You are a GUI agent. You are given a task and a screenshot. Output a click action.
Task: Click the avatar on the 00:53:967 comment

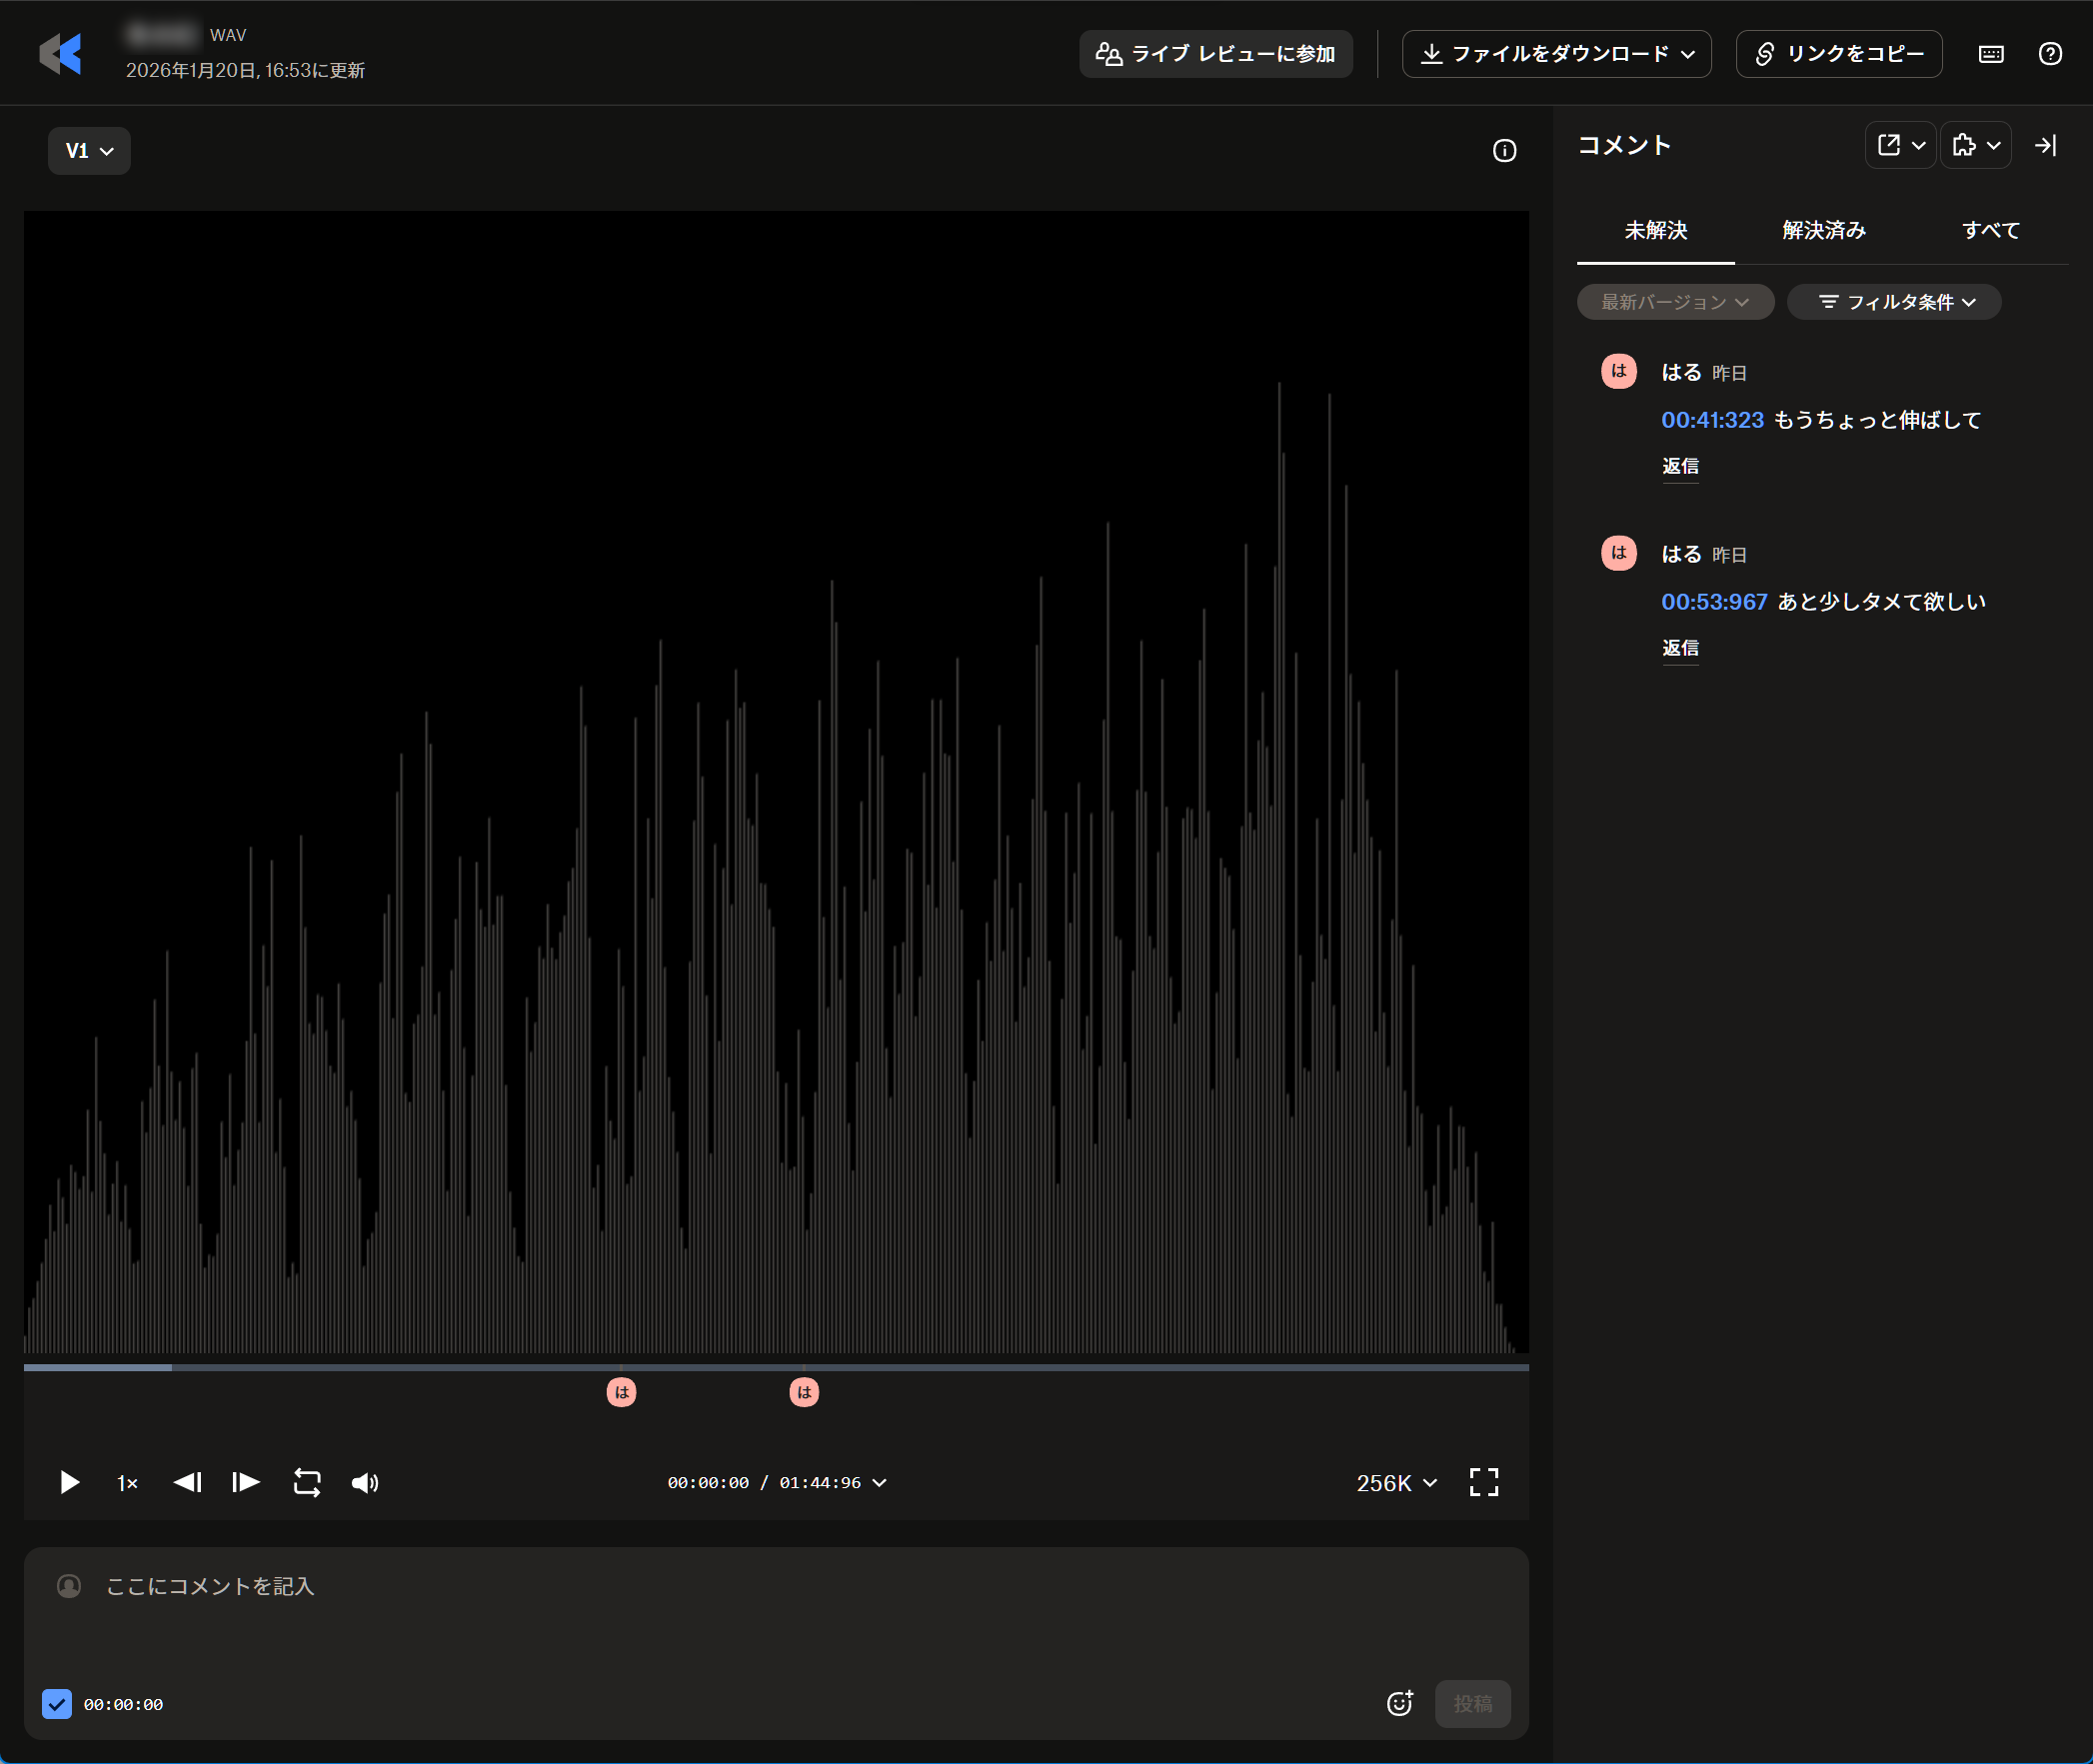tap(1619, 553)
